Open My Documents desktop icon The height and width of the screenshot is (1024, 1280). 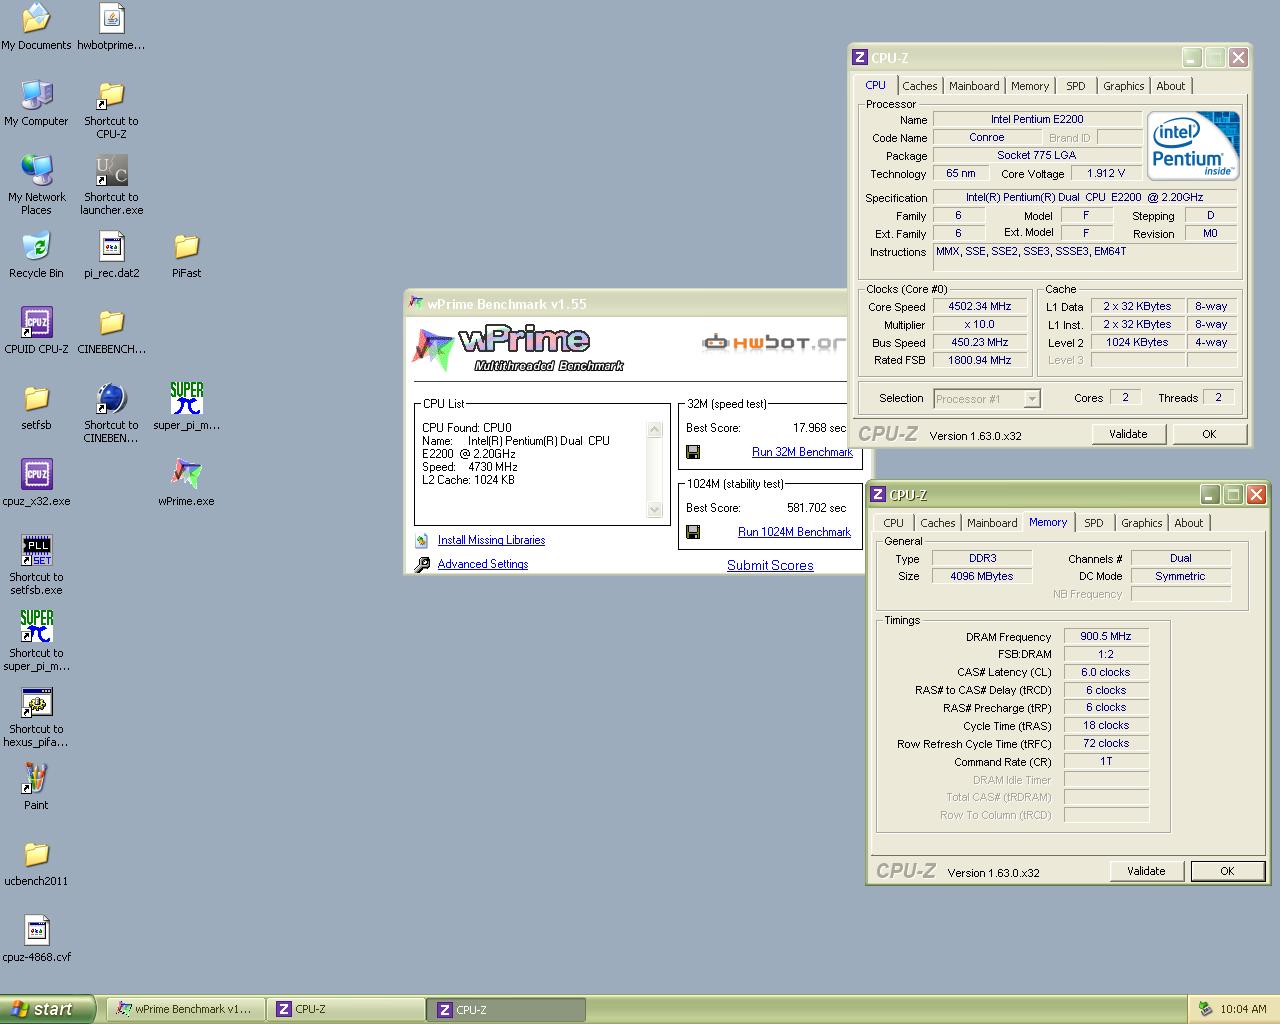[36, 27]
